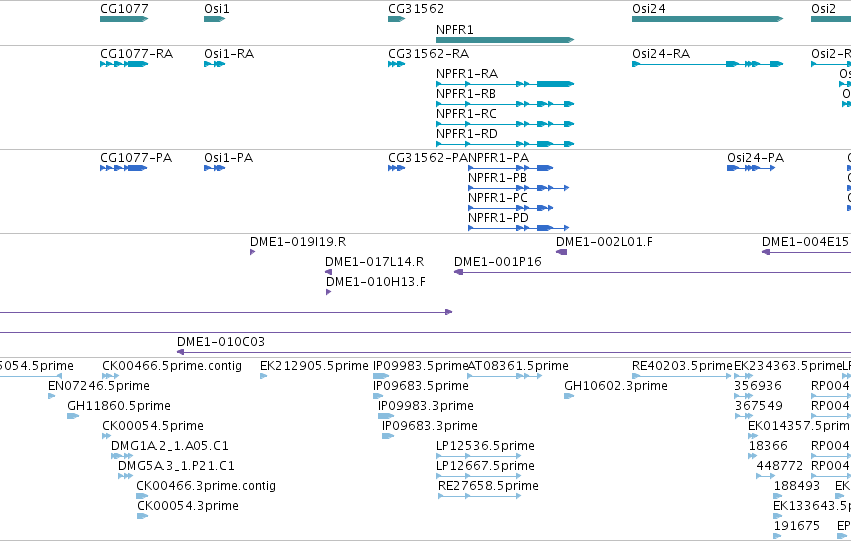Image resolution: width=851 pixels, height=541 pixels.
Task: Select the Osi24-PA protein label
Action: 755,158
